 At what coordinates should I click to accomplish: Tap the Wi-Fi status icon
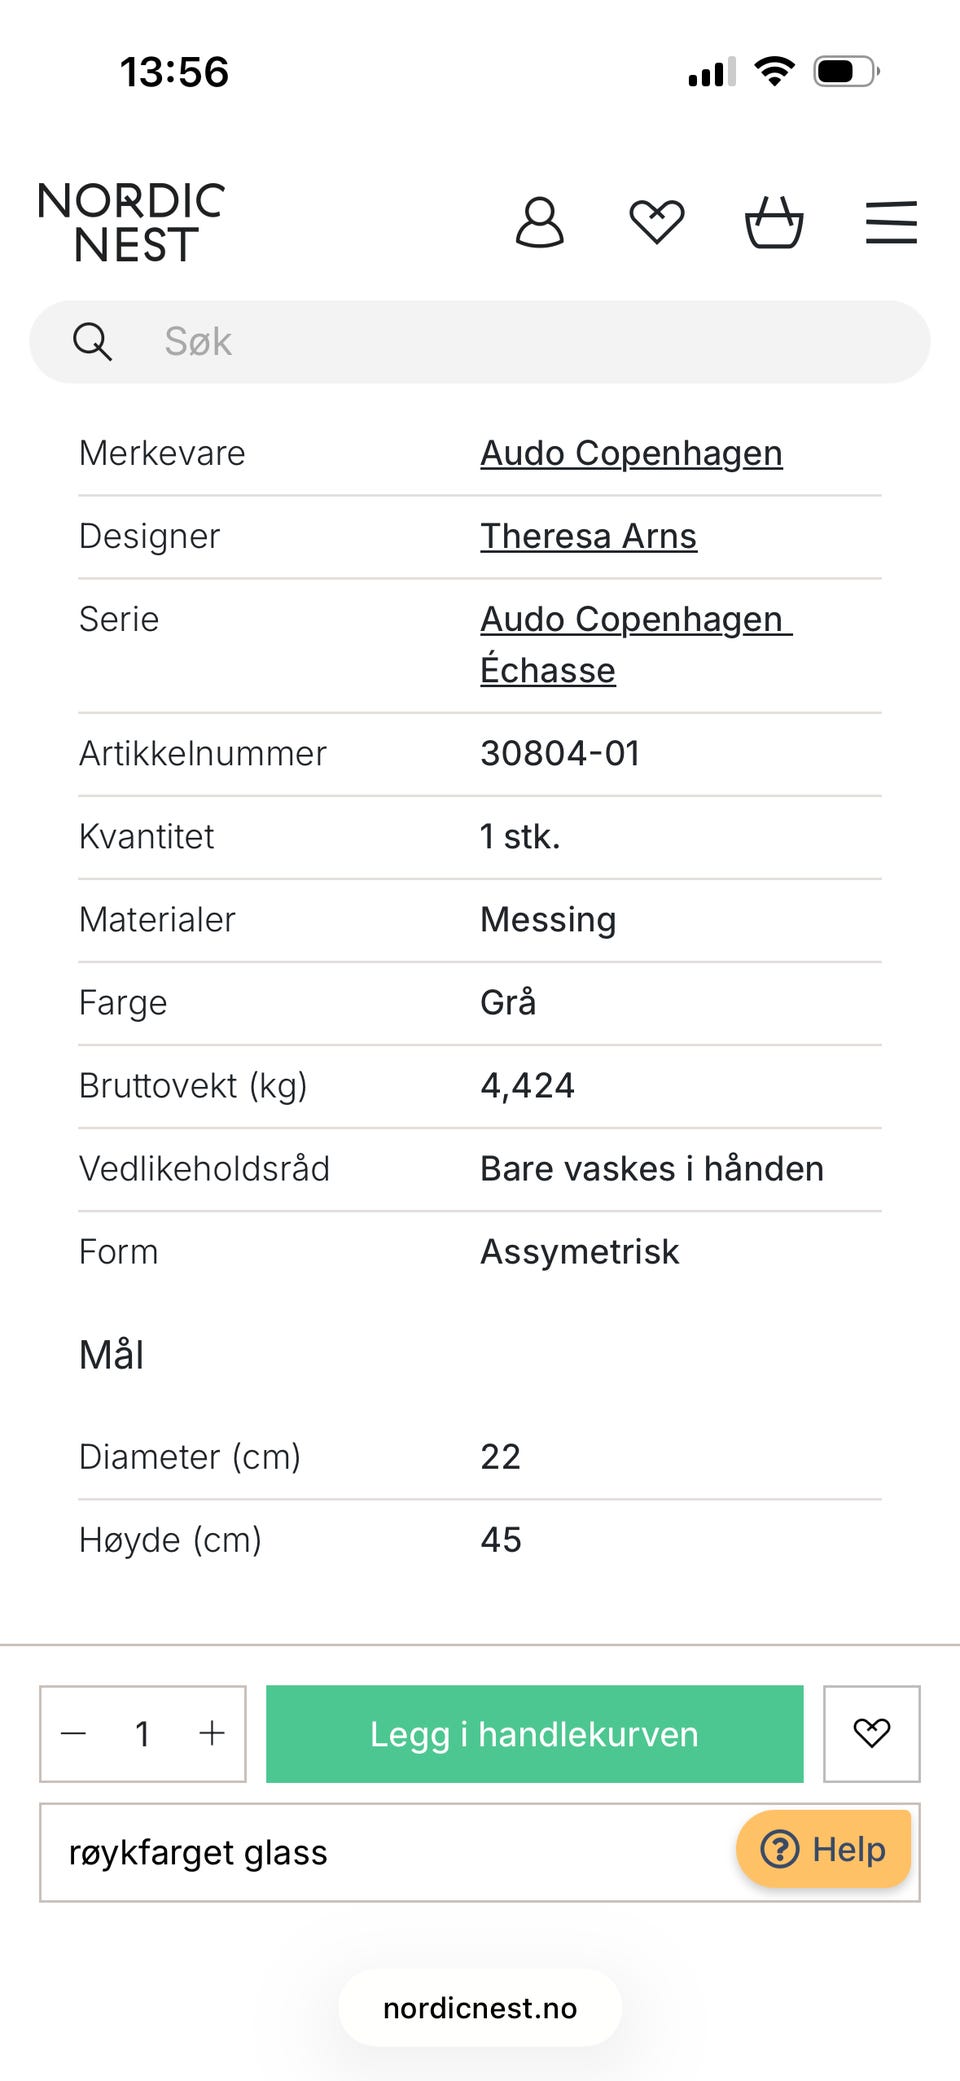pos(774,72)
